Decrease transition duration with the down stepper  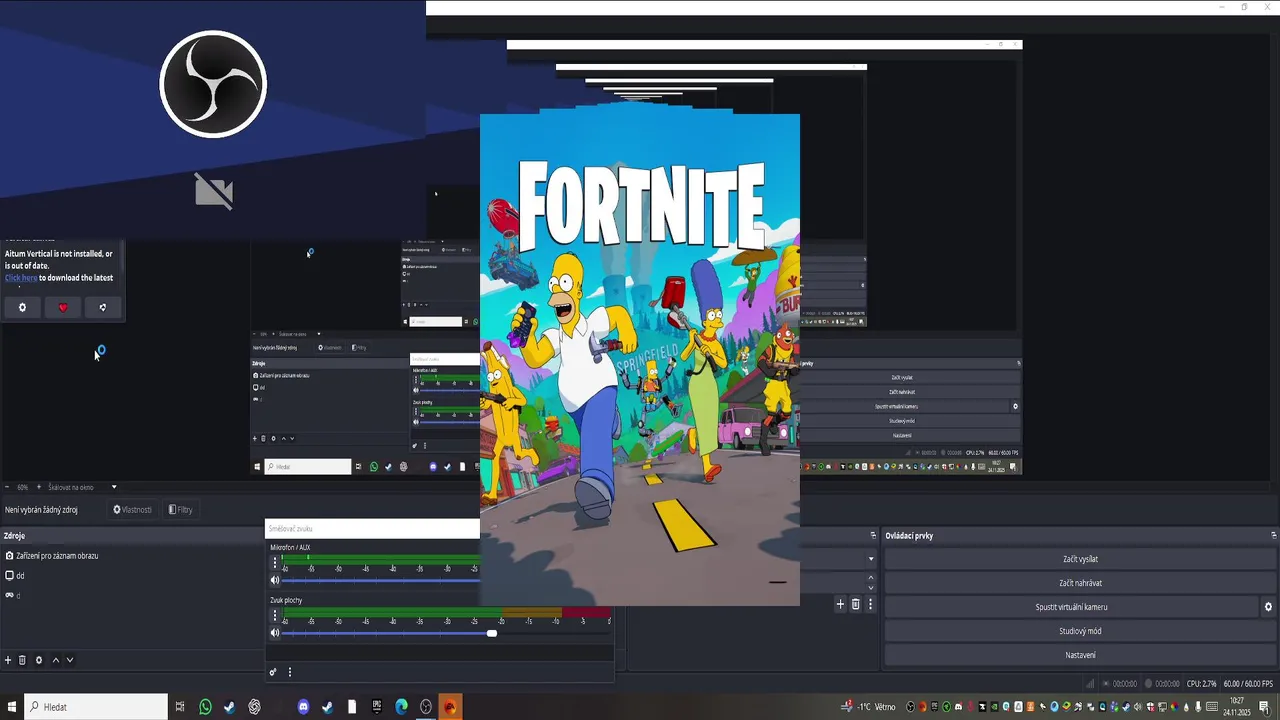(871, 588)
